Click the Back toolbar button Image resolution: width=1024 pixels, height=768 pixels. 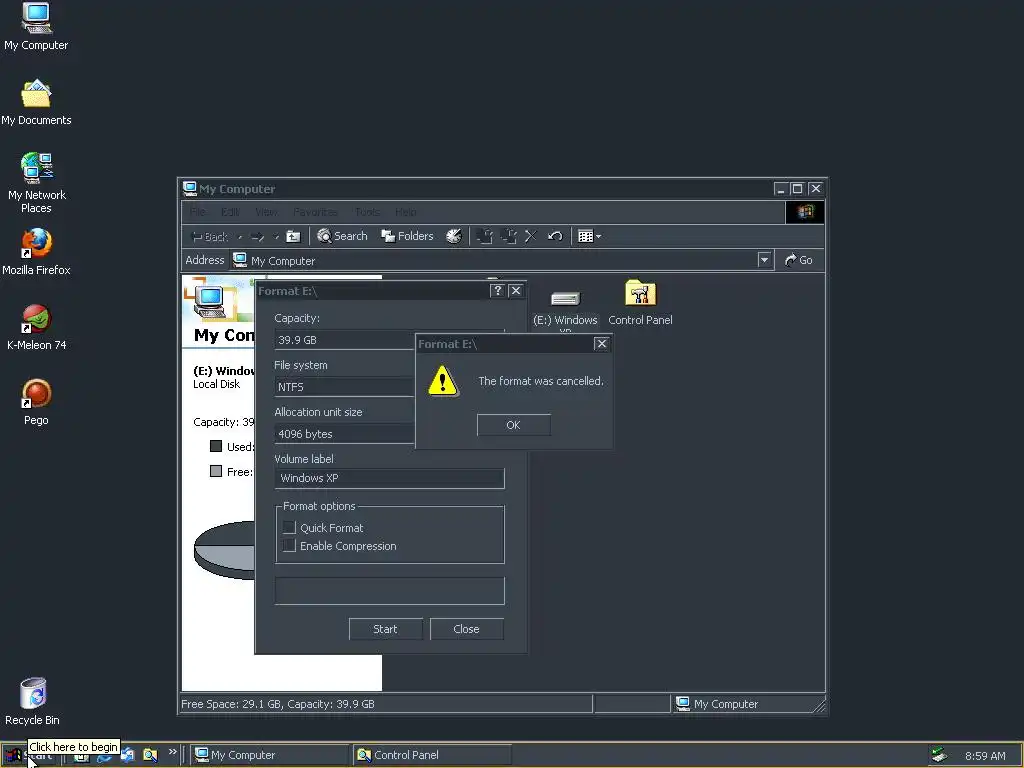209,236
